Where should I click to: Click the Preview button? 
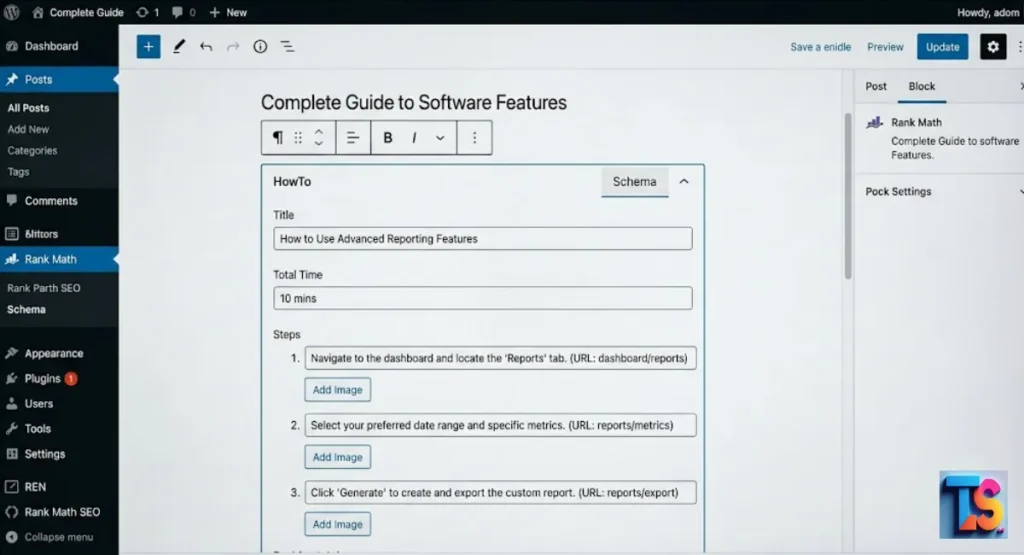(885, 47)
